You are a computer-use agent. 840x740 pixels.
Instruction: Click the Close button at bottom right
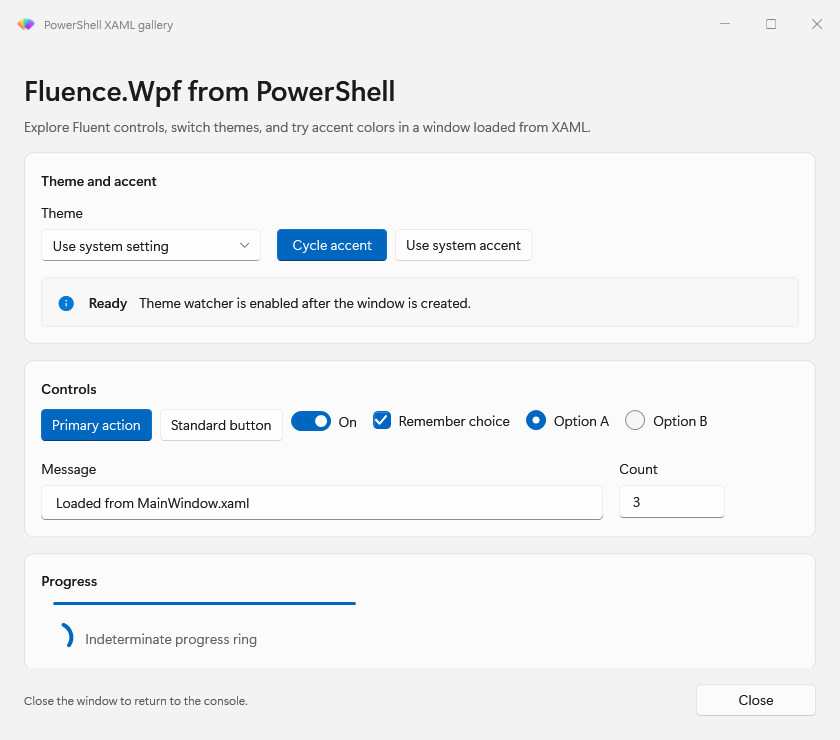(x=756, y=700)
